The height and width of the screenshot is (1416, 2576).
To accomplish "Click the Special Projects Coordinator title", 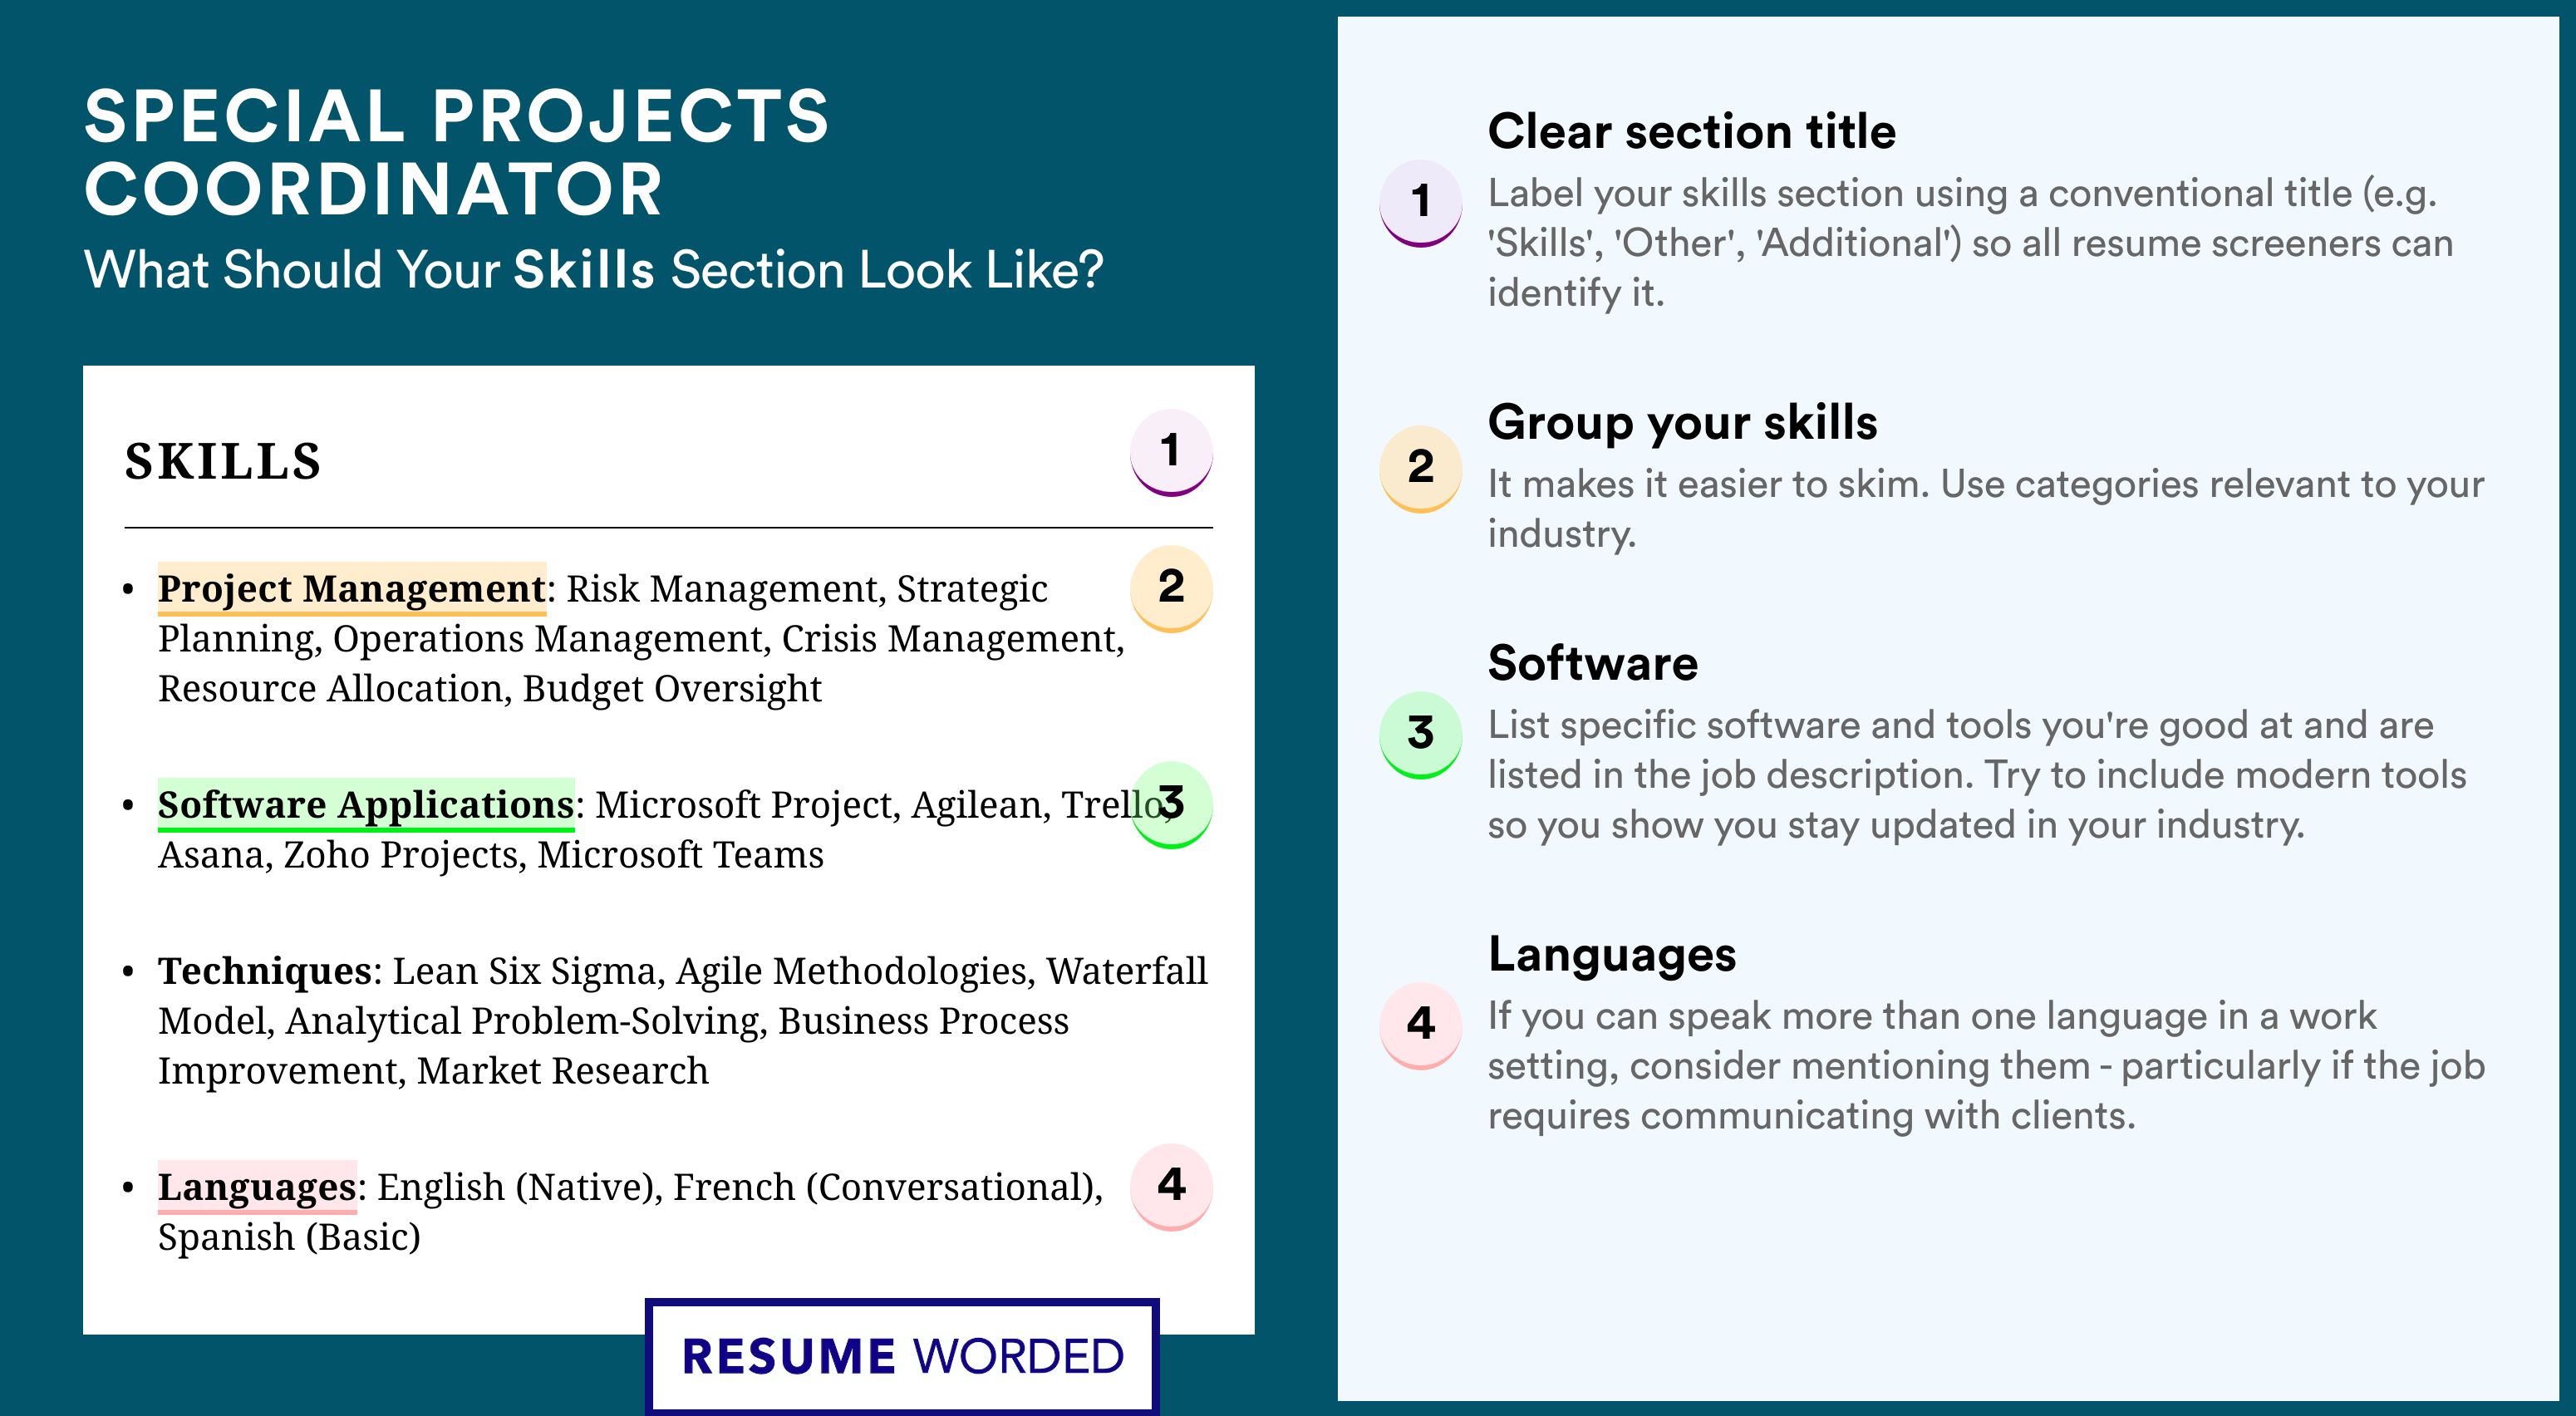I will point(457,152).
